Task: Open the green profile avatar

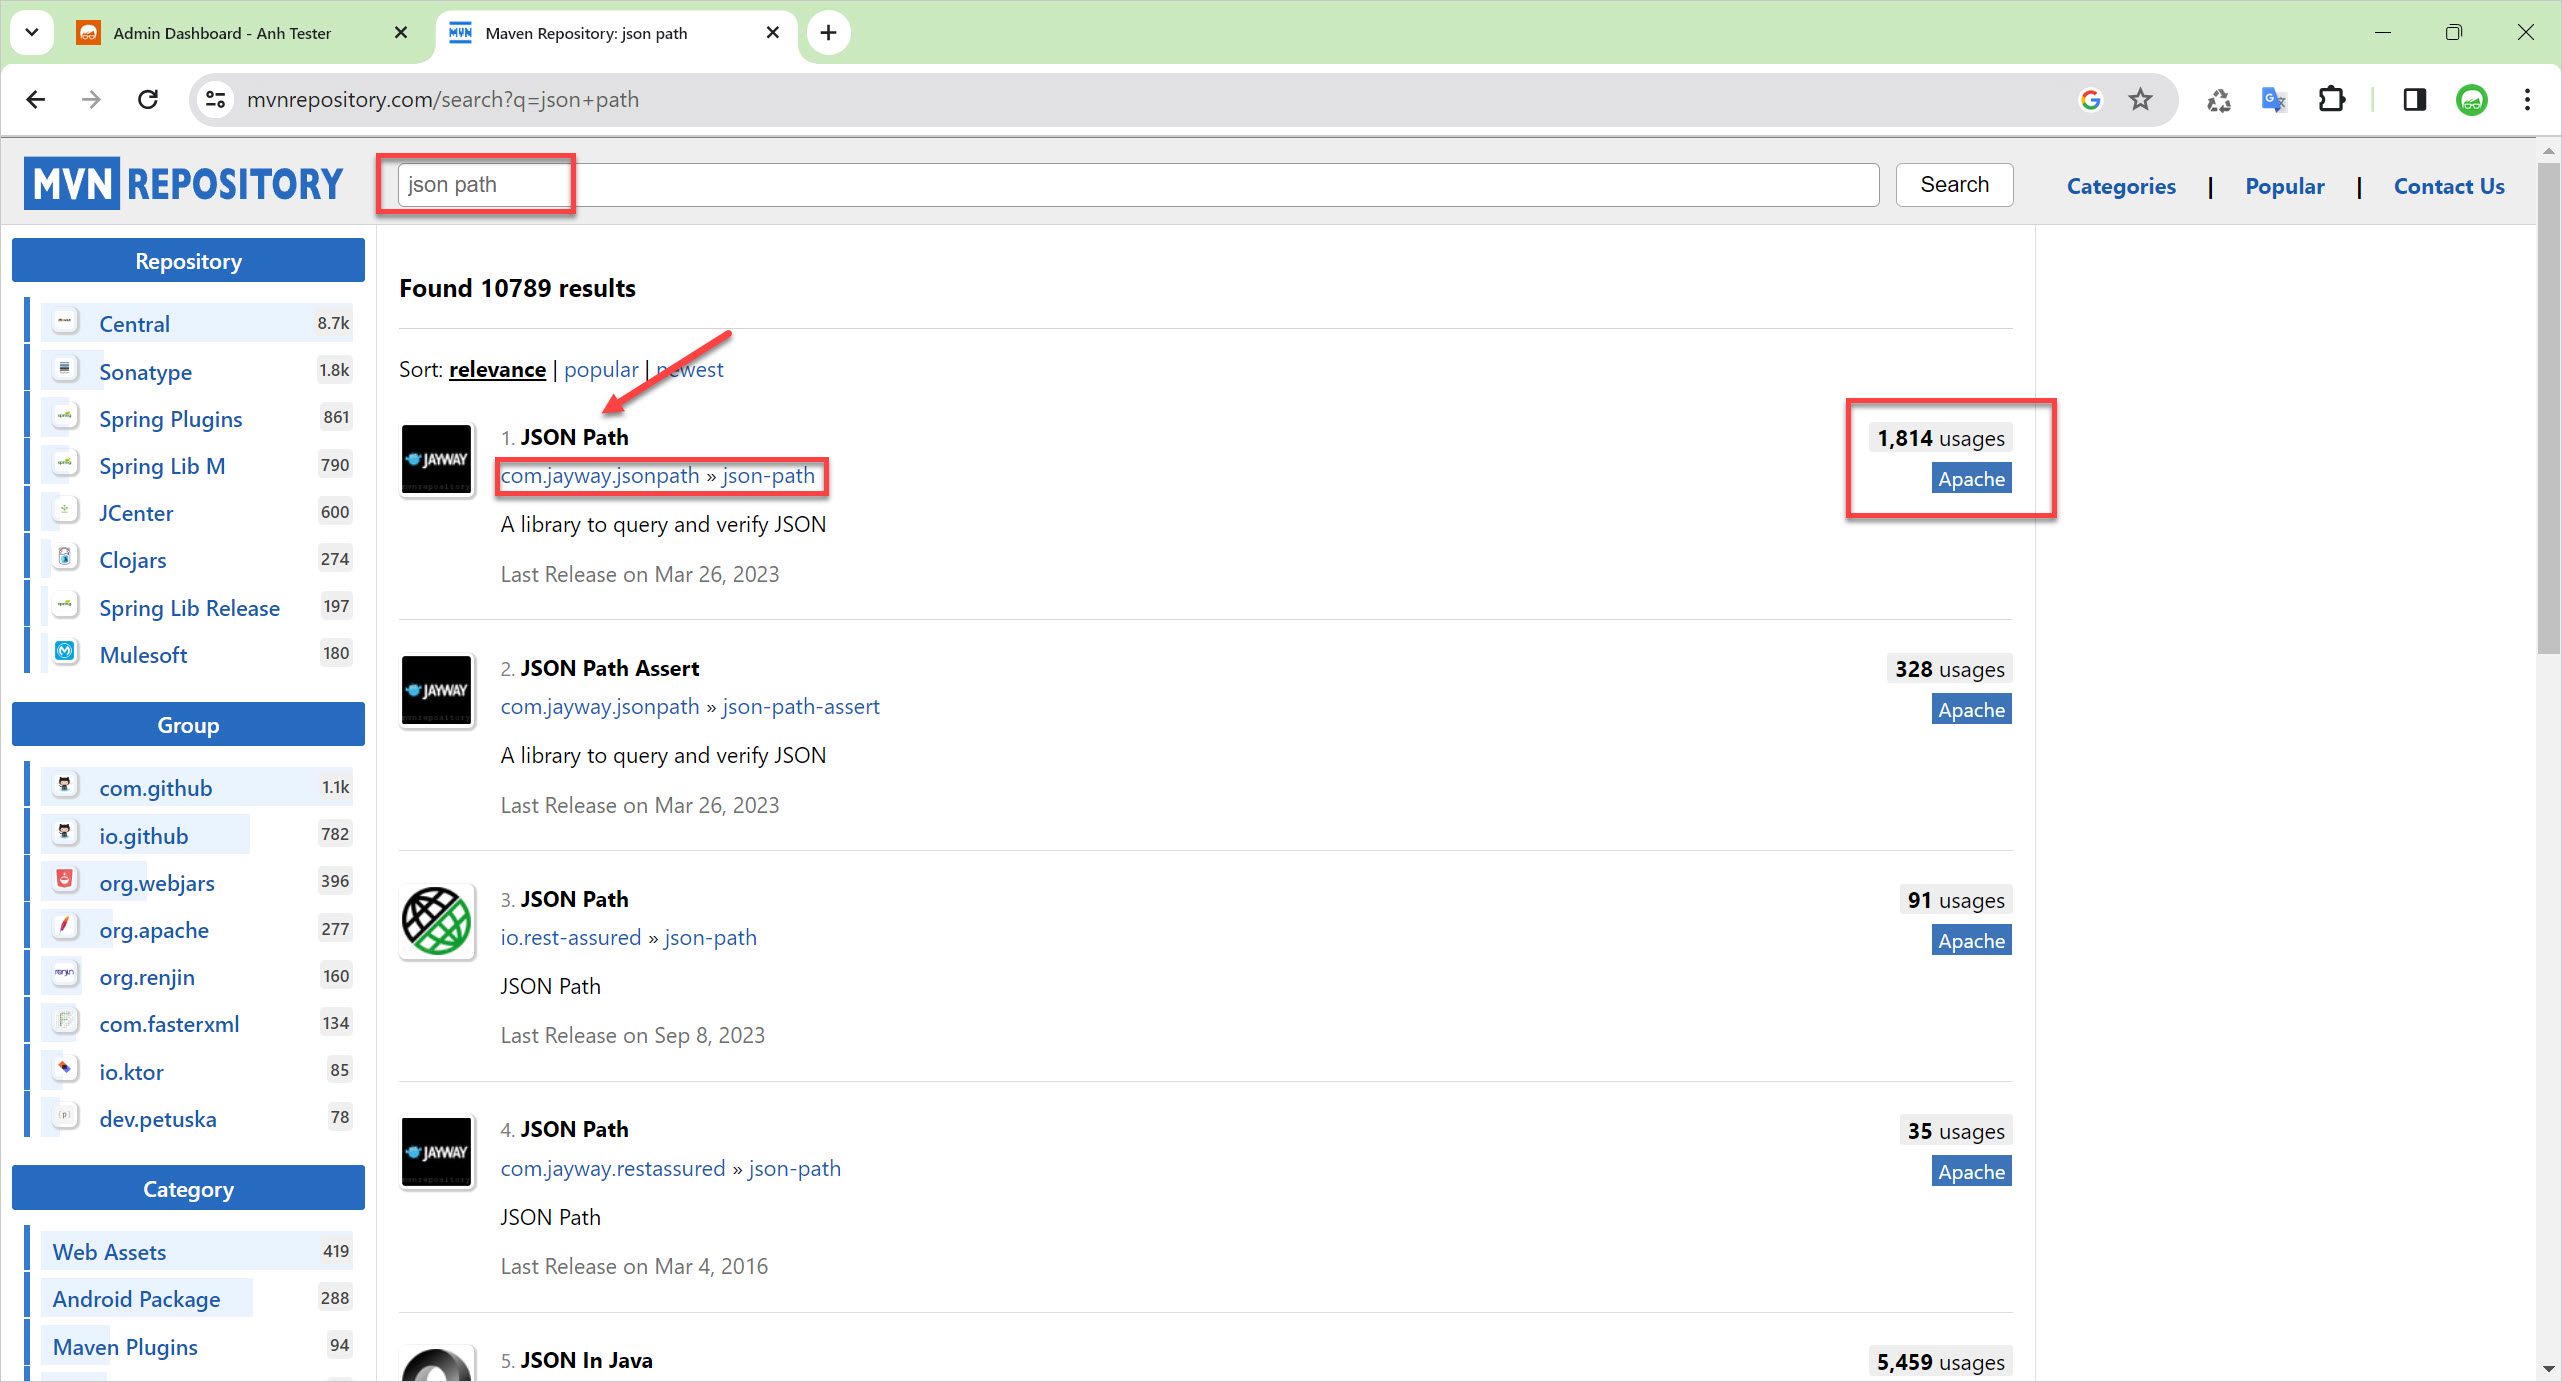Action: tap(2471, 99)
